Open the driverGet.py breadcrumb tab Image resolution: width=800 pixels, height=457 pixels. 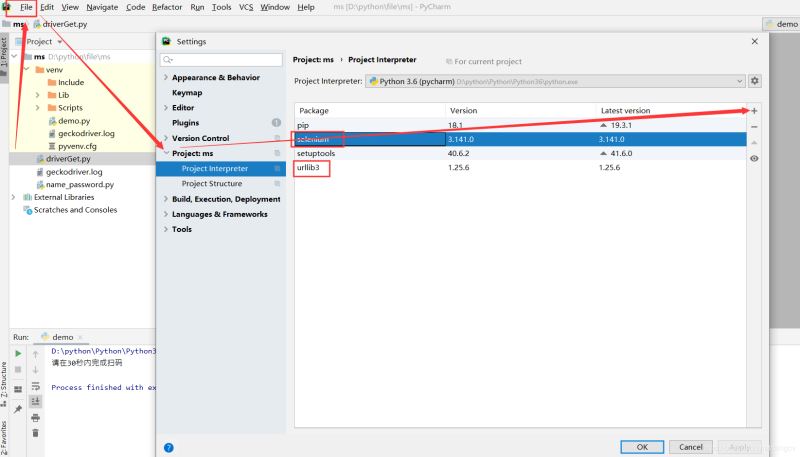(x=60, y=24)
